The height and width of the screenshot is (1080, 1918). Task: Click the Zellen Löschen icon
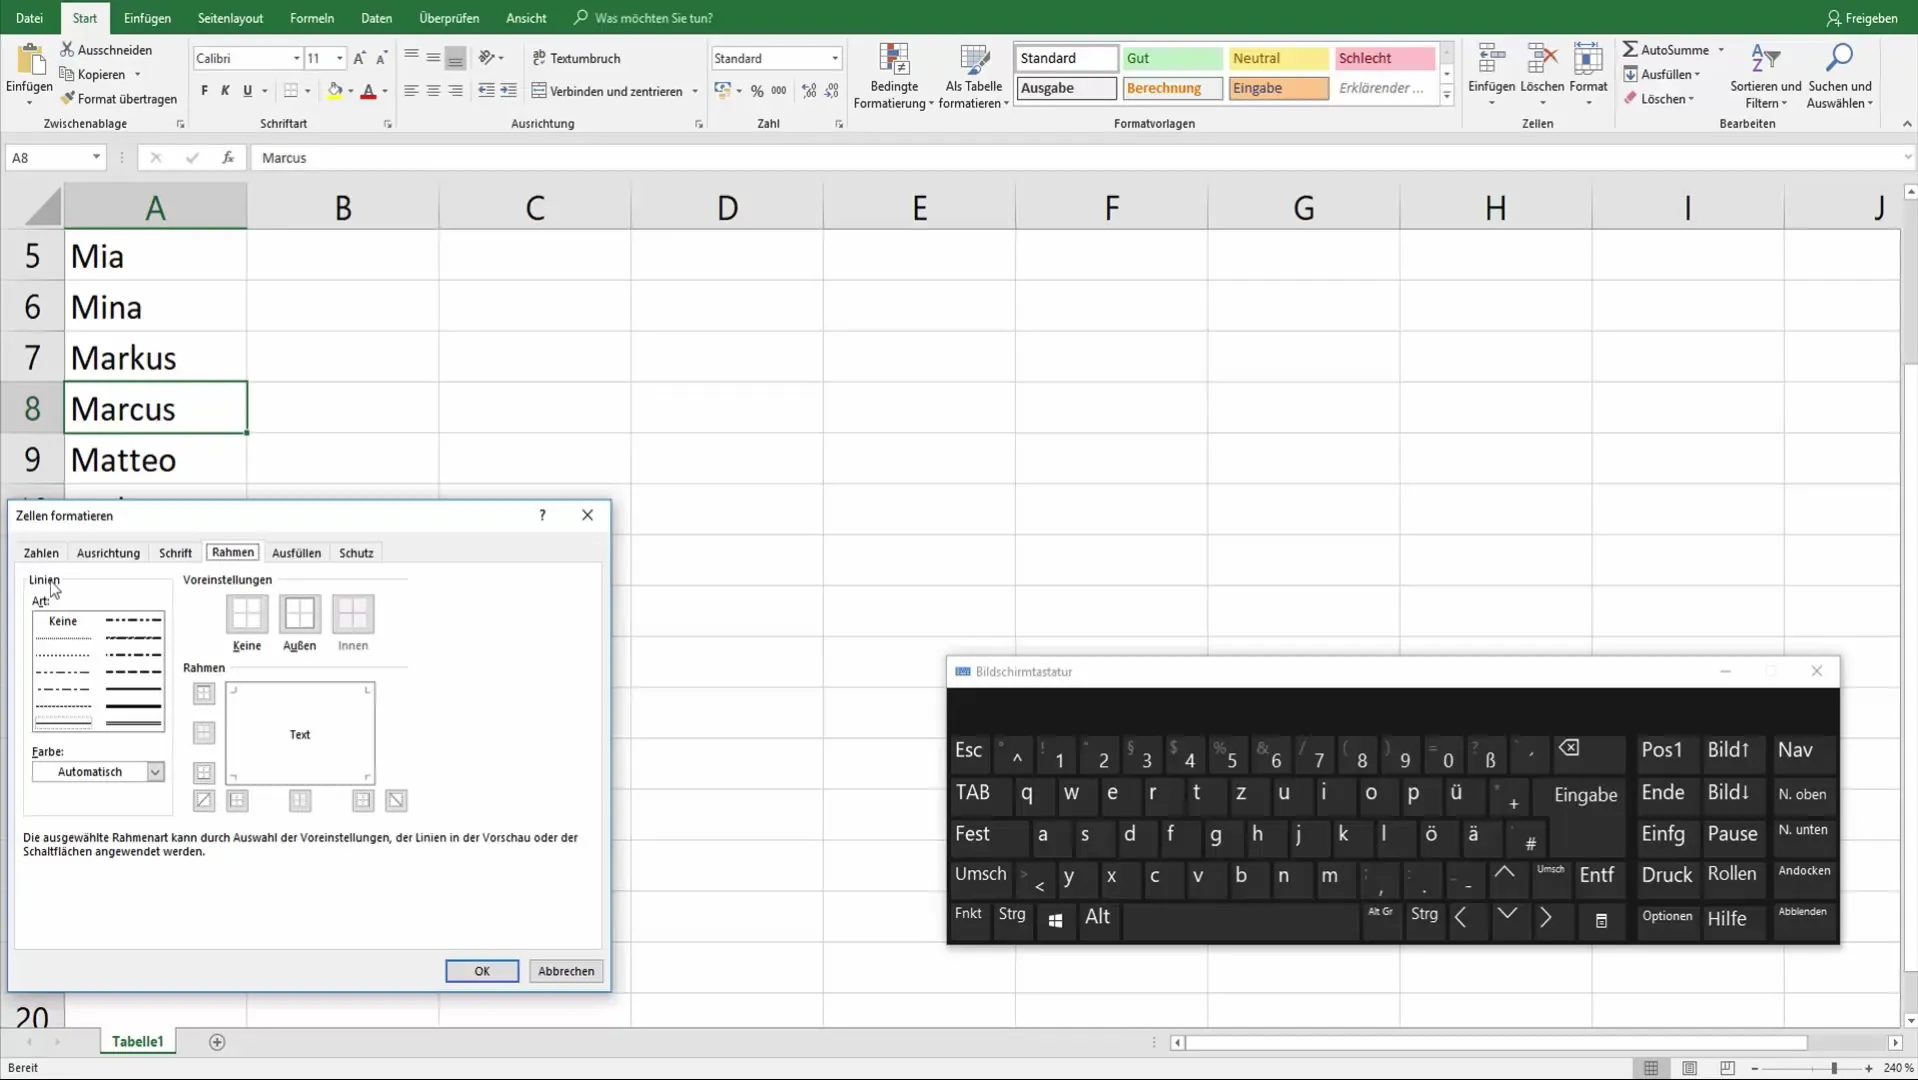(1542, 60)
